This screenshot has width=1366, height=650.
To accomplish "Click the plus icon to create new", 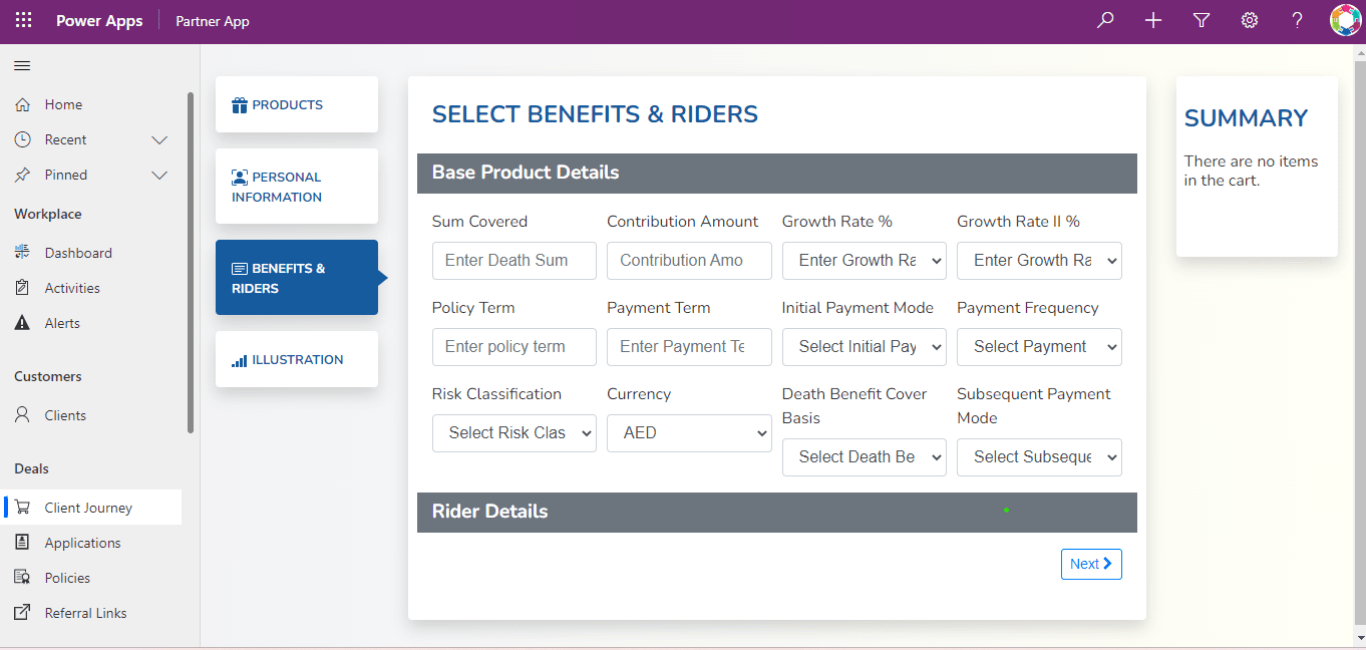I will [x=1153, y=20].
